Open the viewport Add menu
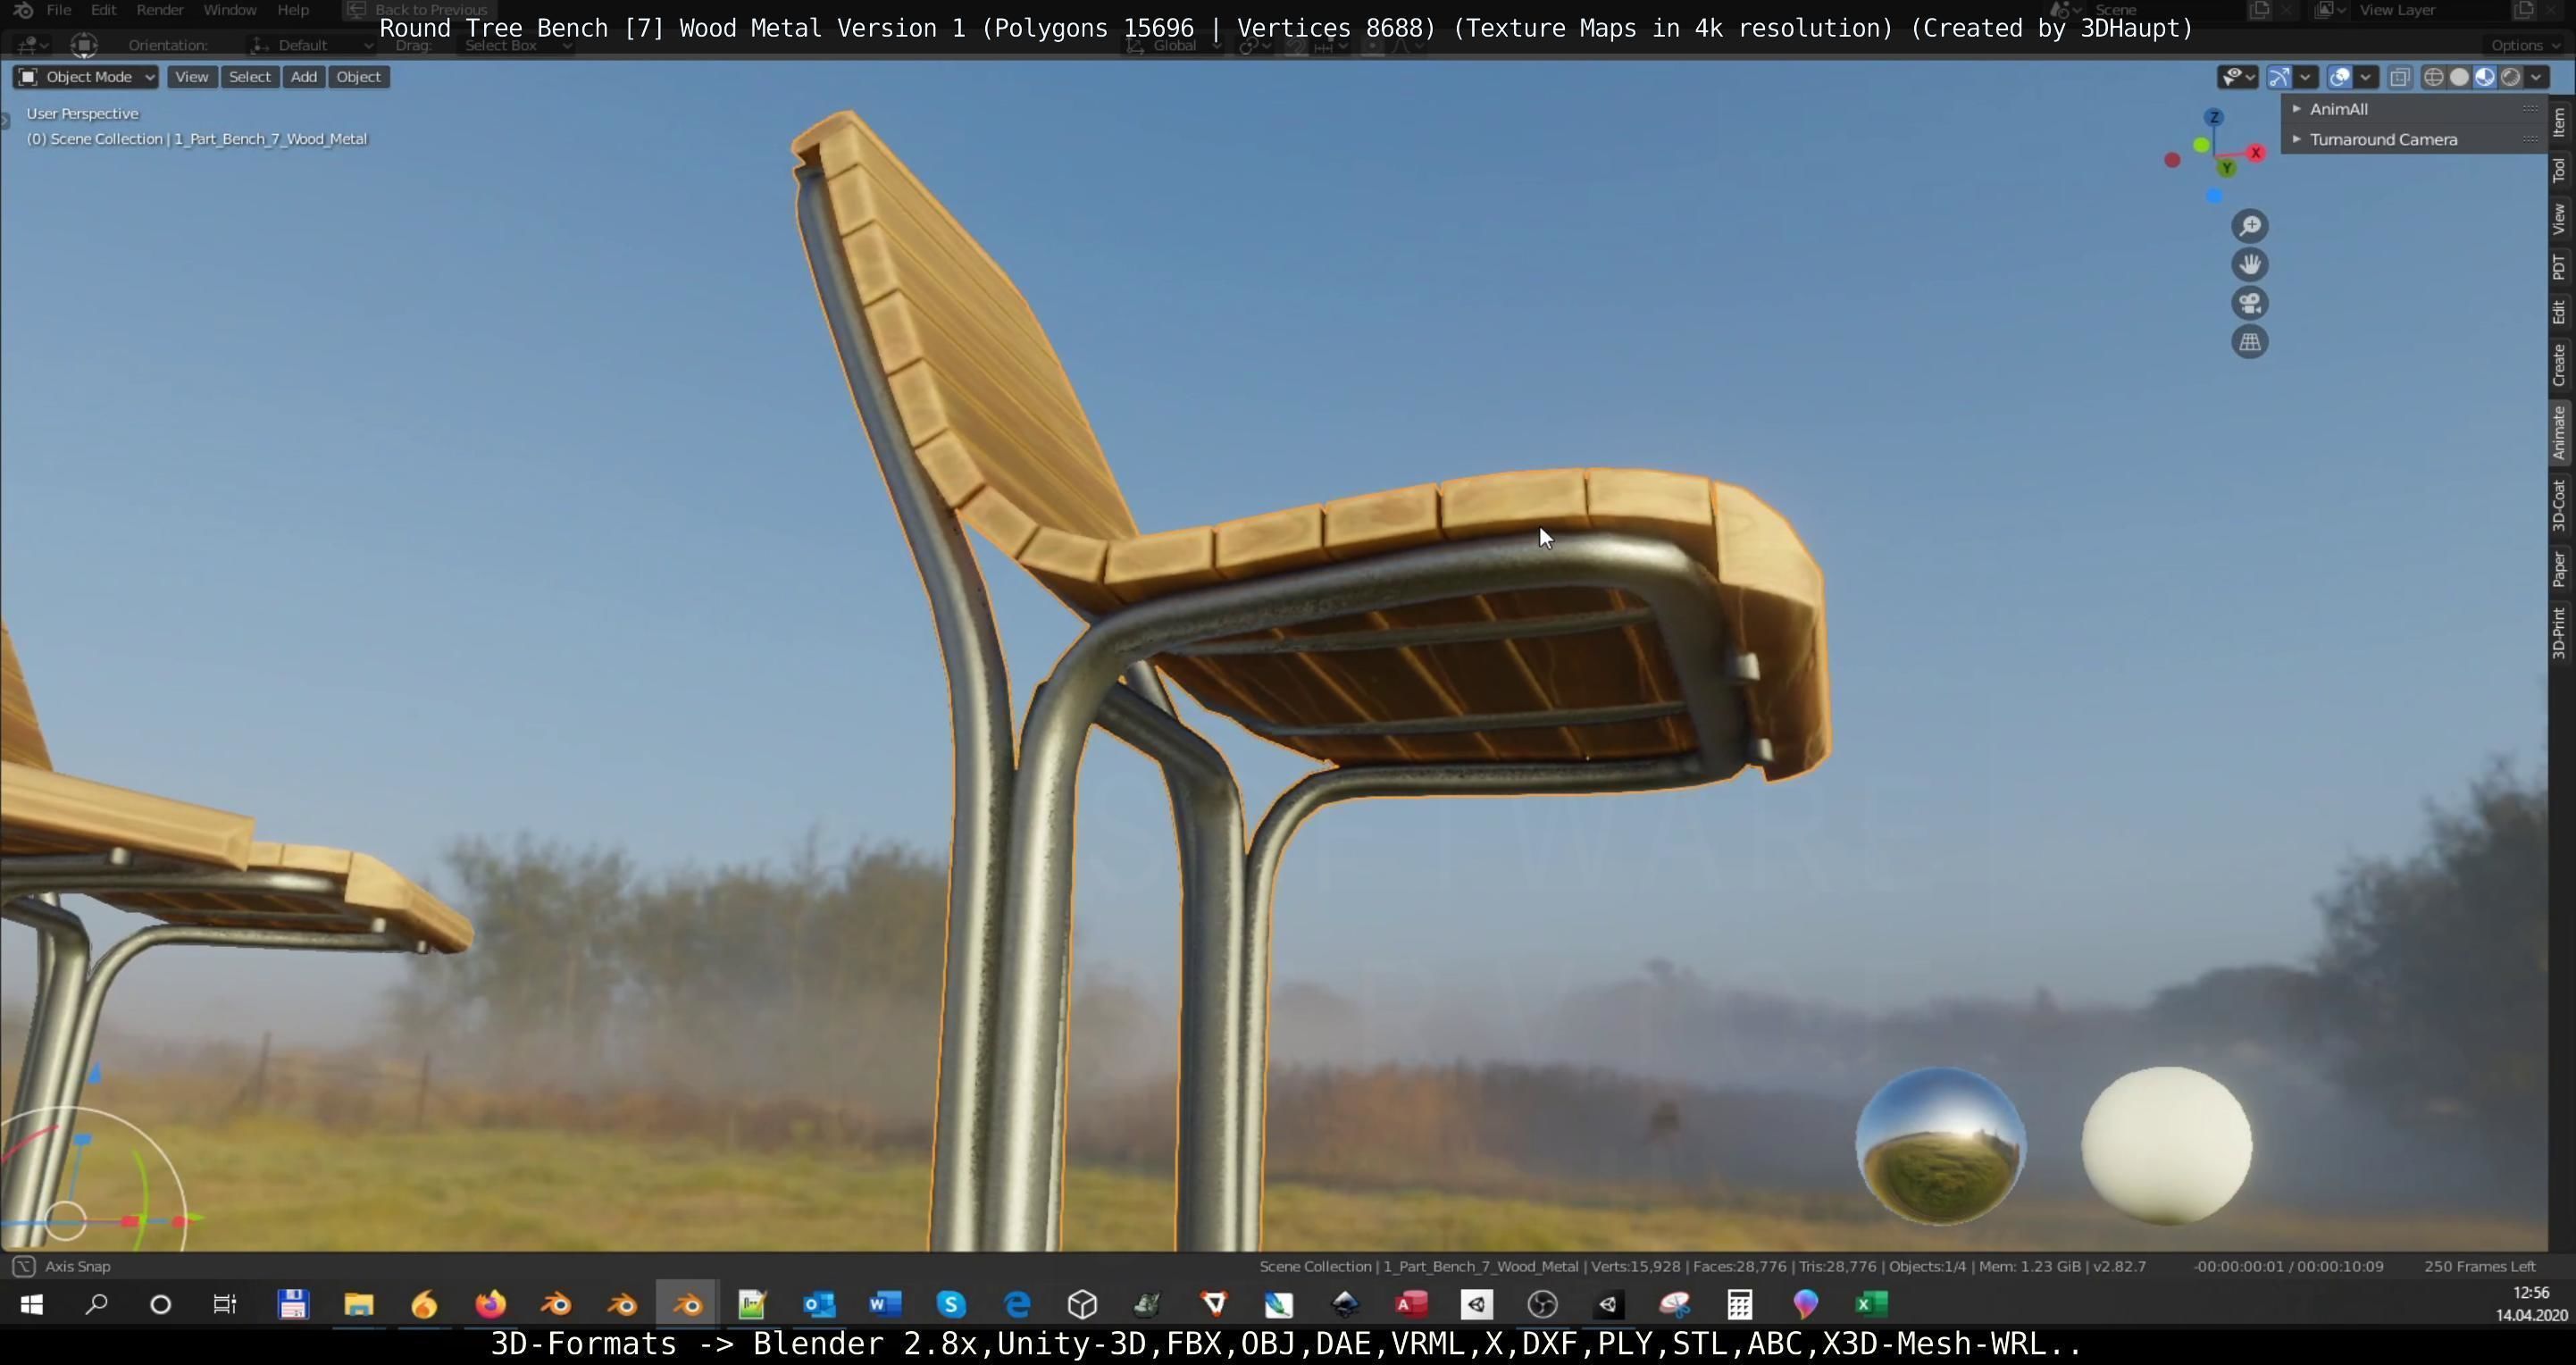2576x1365 pixels. pyautogui.click(x=303, y=77)
